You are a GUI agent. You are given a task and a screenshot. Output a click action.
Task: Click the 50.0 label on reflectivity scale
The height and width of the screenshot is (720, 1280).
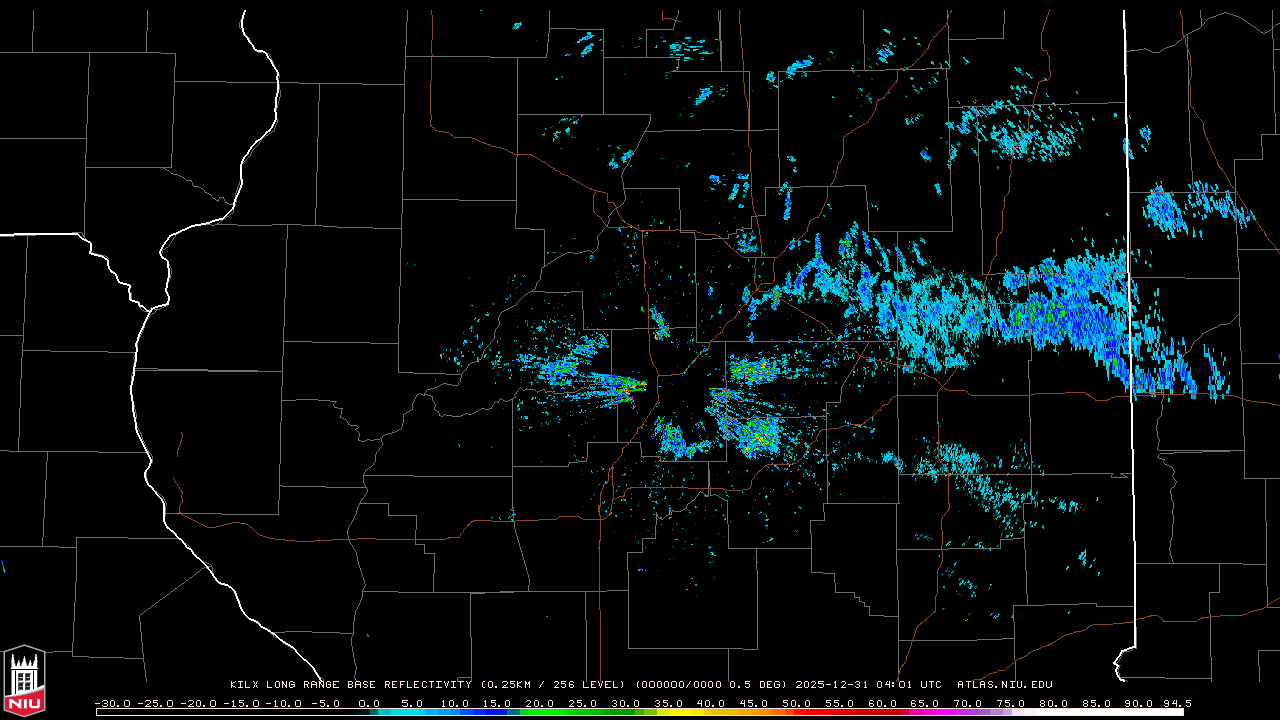click(797, 704)
